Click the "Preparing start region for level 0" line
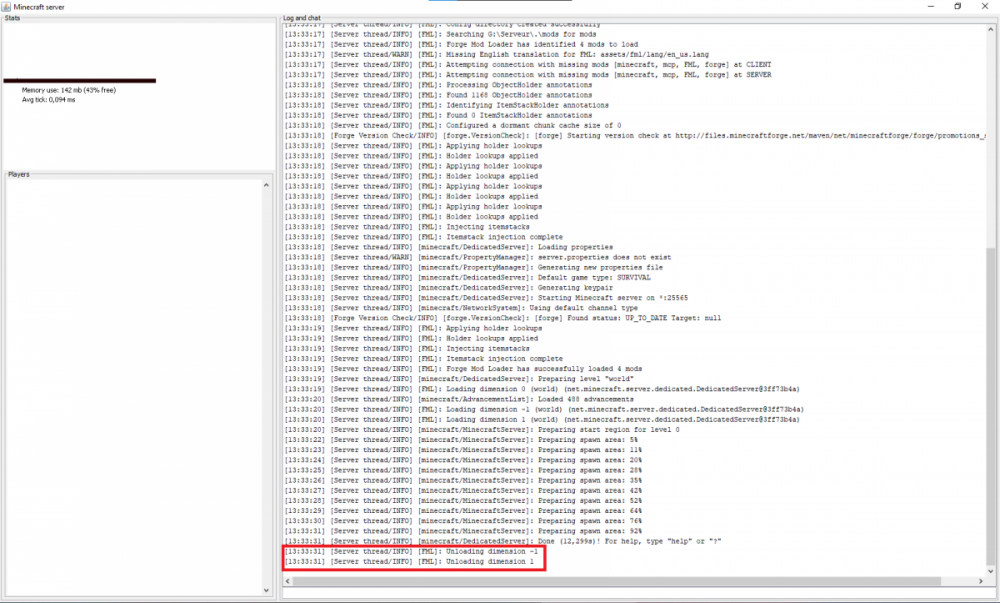Viewport: 1000px width, 603px height. (482, 430)
